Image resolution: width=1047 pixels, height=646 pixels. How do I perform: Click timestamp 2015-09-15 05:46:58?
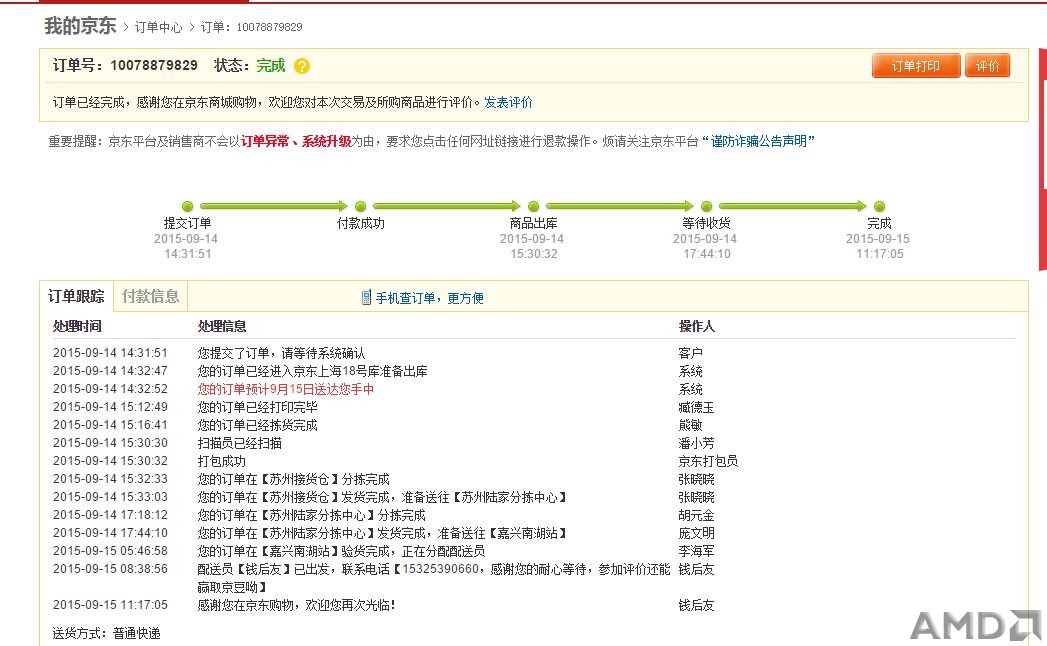pos(110,551)
